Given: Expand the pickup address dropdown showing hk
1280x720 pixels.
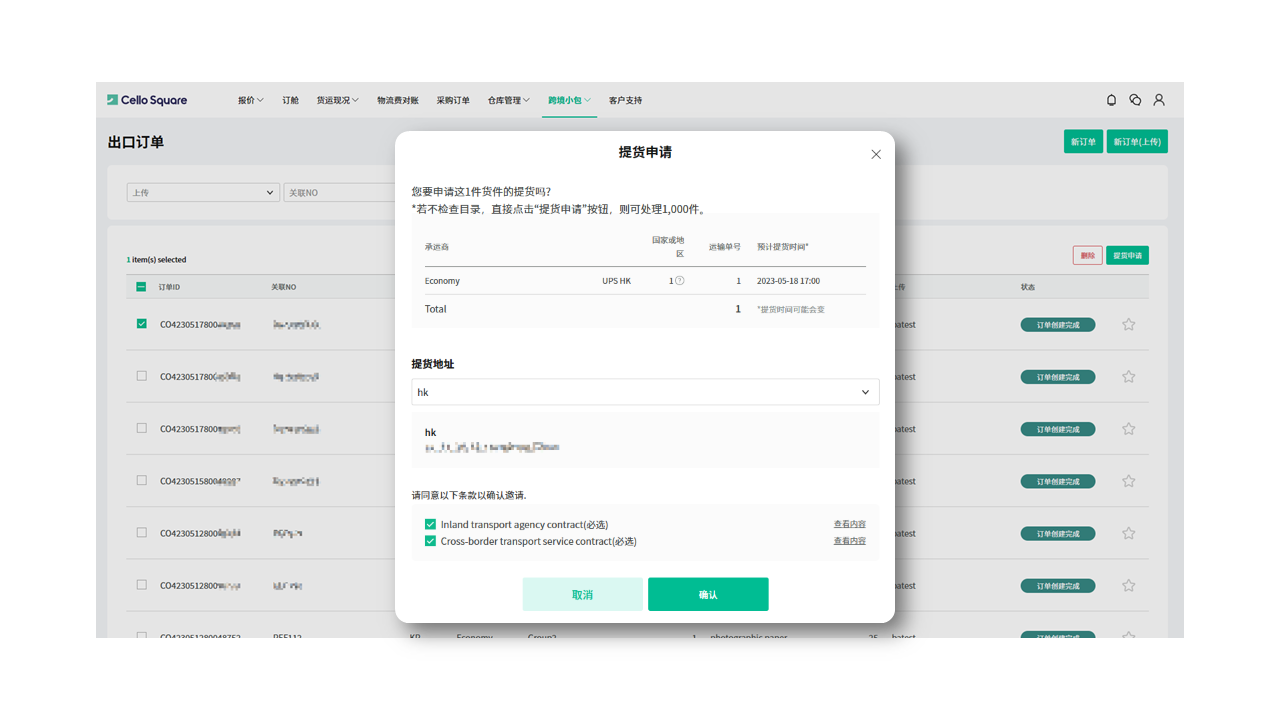Looking at the screenshot, I should click(645, 392).
